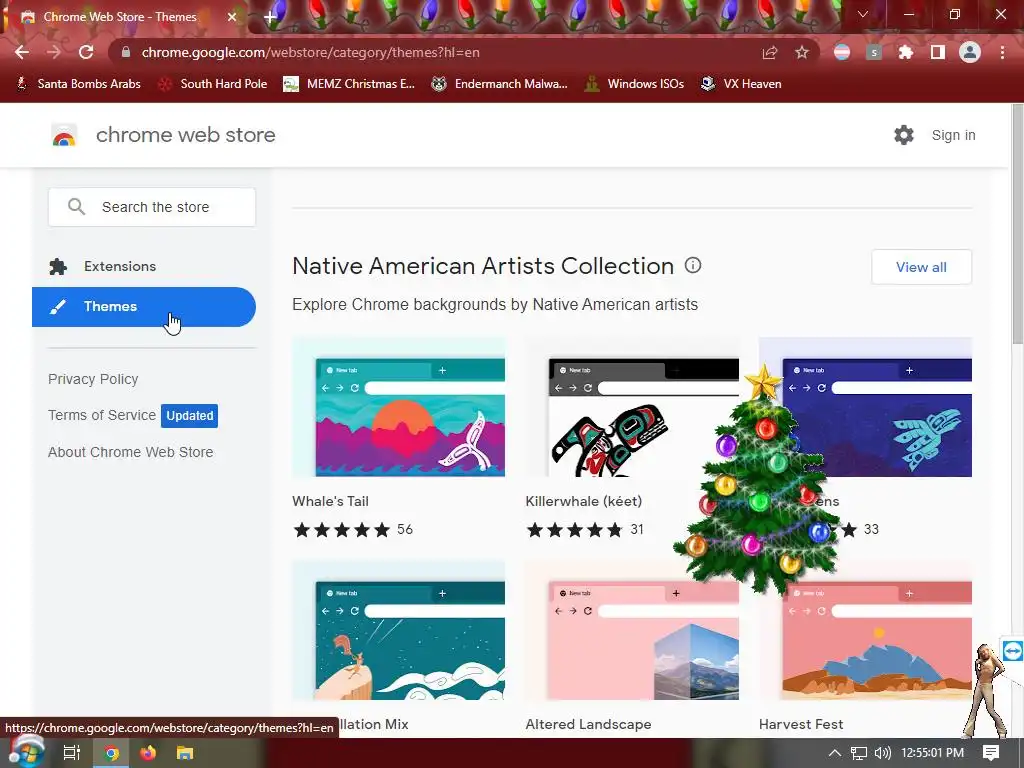This screenshot has height=768, width=1024.
Task: Go back using the browser back arrow
Action: coord(22,52)
